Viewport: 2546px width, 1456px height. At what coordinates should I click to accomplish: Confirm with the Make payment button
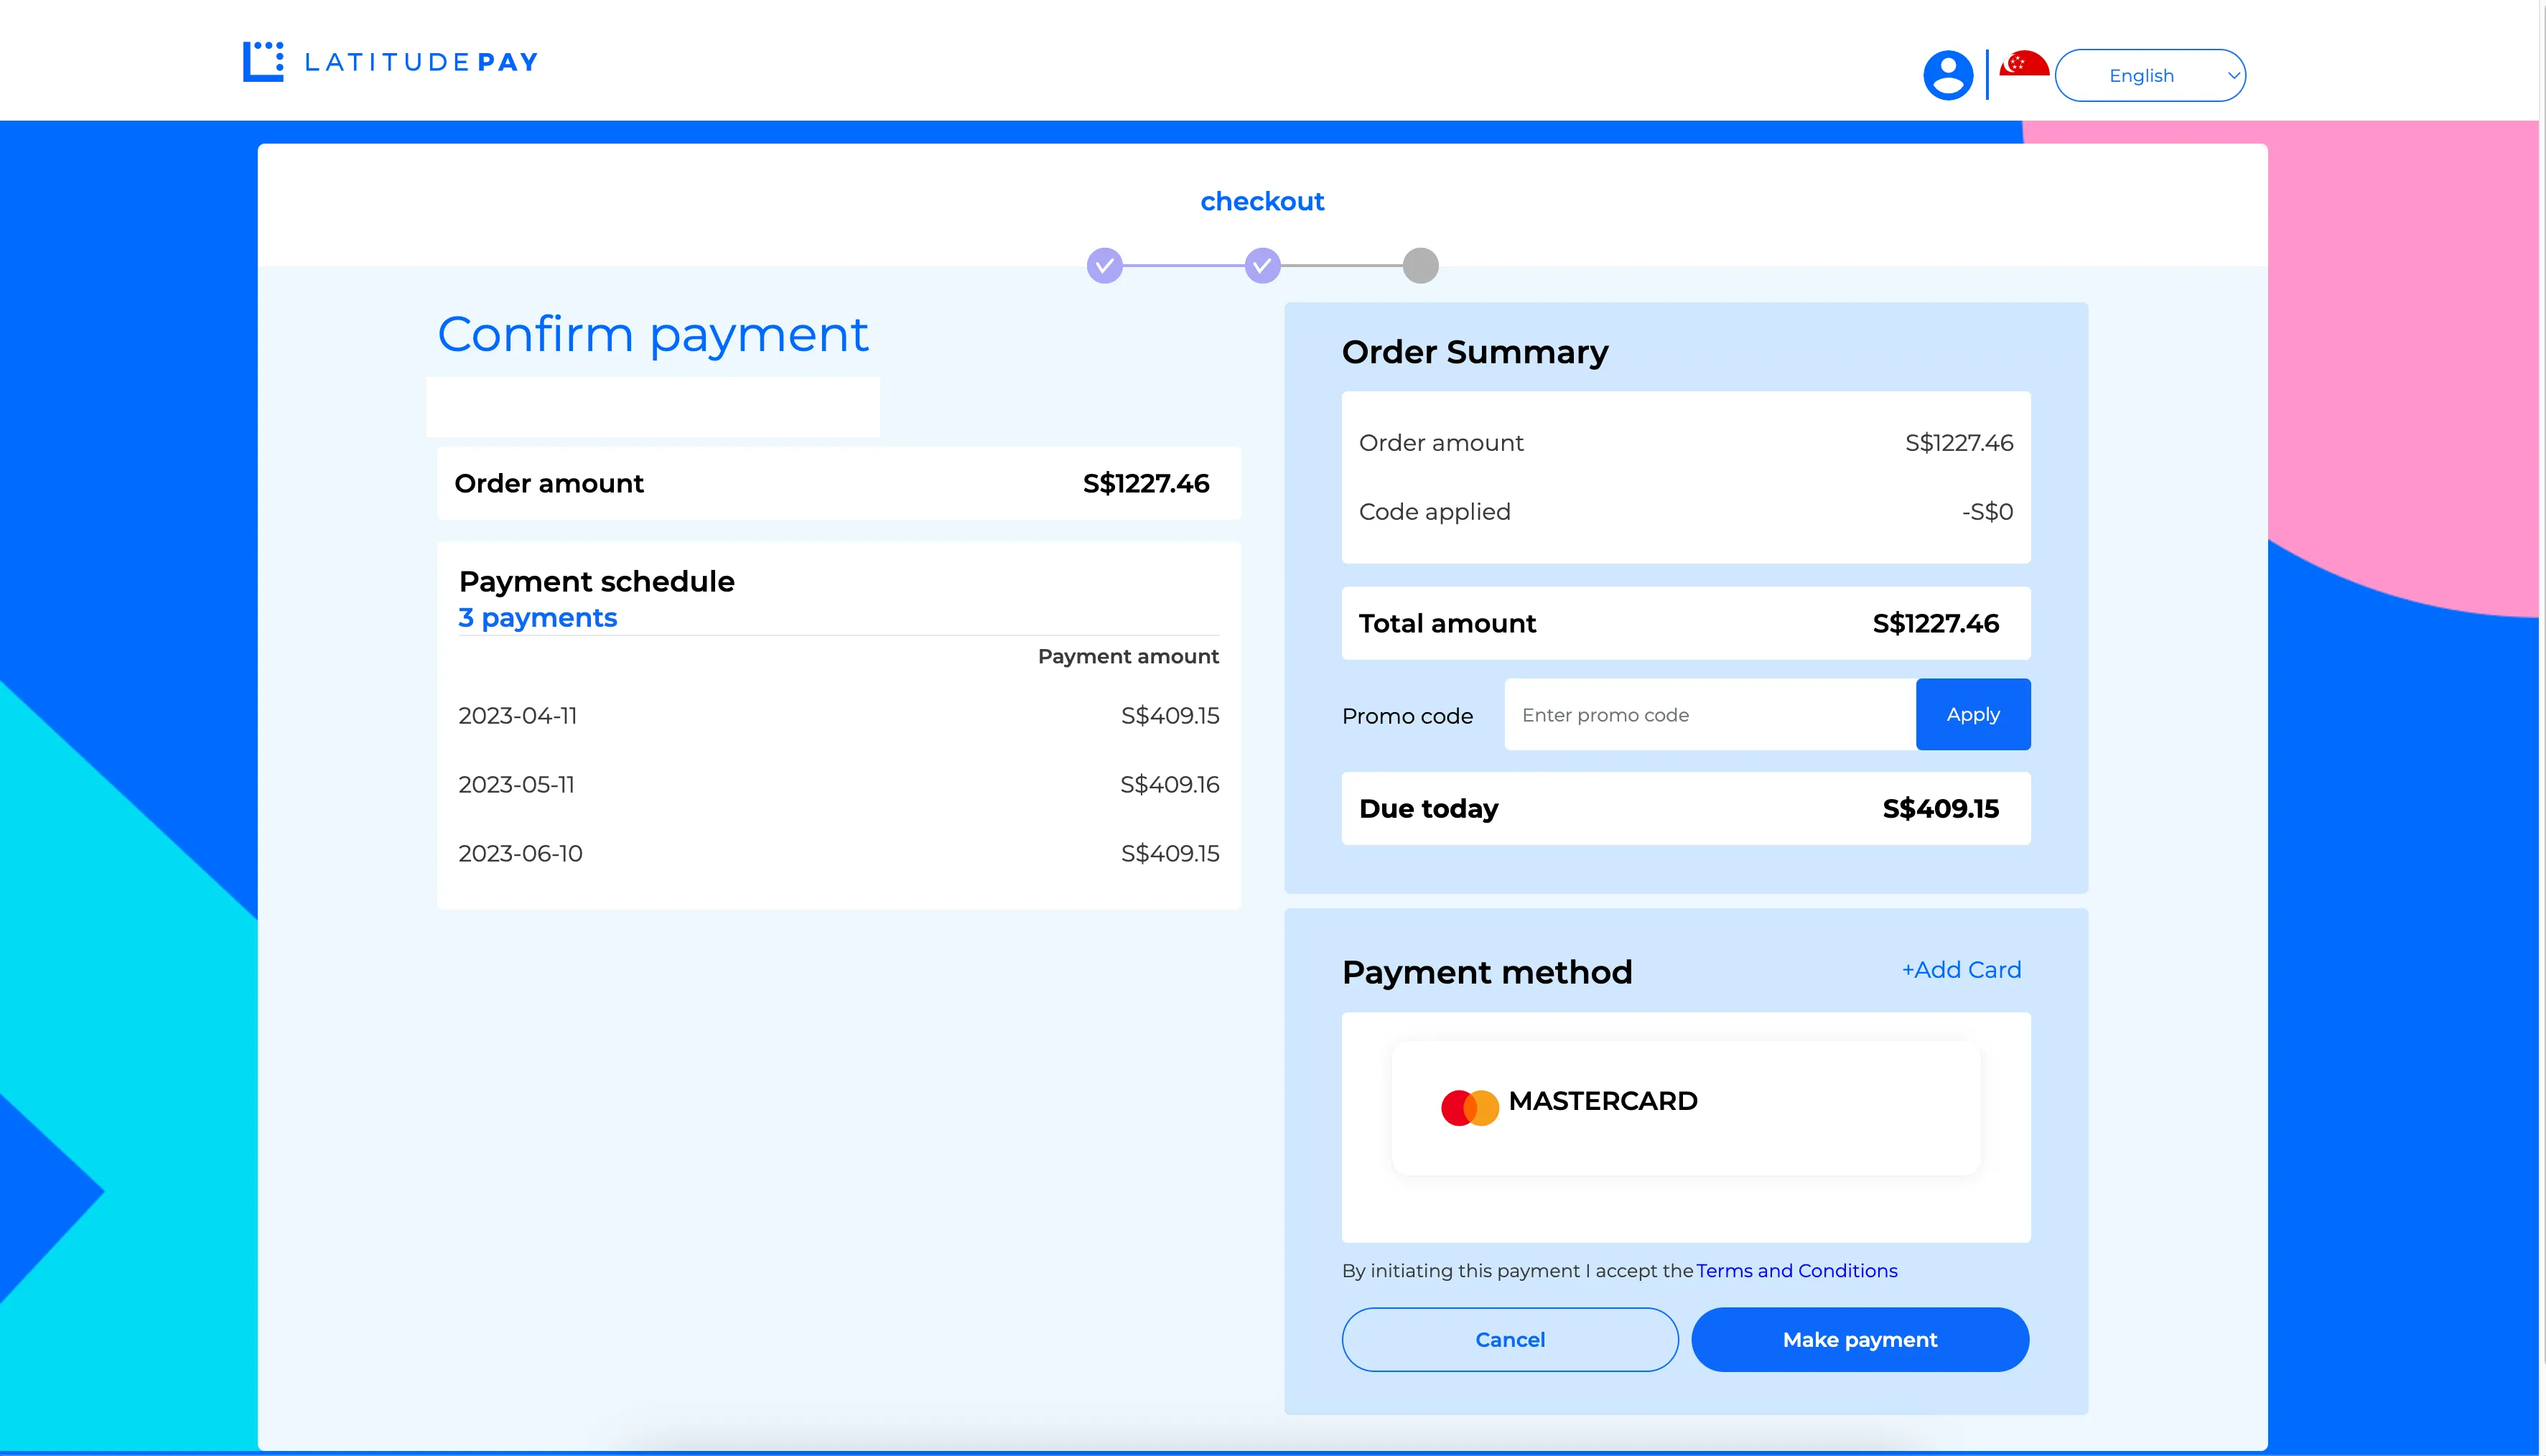pos(1859,1340)
